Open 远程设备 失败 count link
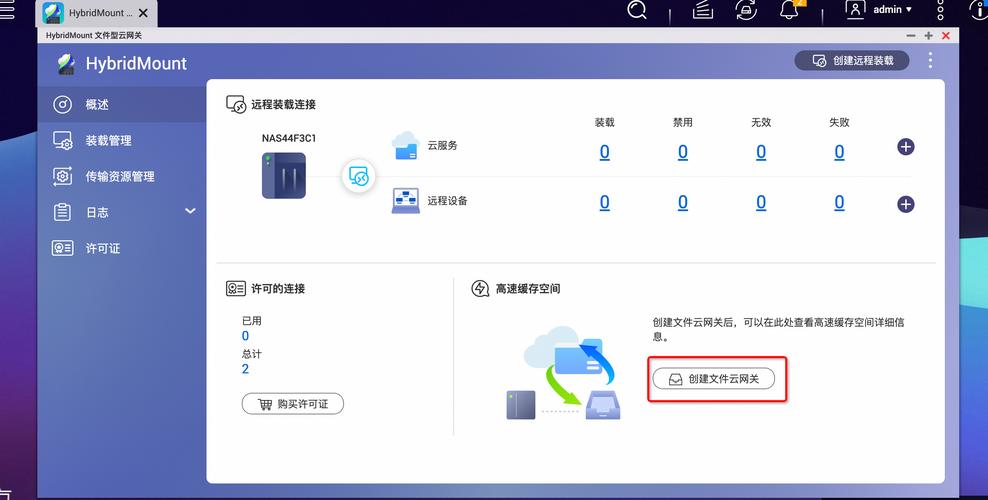The image size is (988, 500). 839,202
